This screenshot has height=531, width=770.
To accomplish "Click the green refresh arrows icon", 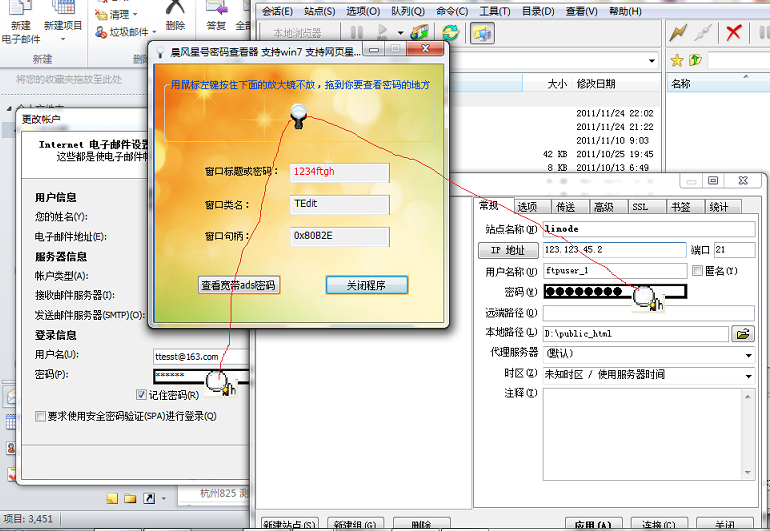I will point(451,33).
